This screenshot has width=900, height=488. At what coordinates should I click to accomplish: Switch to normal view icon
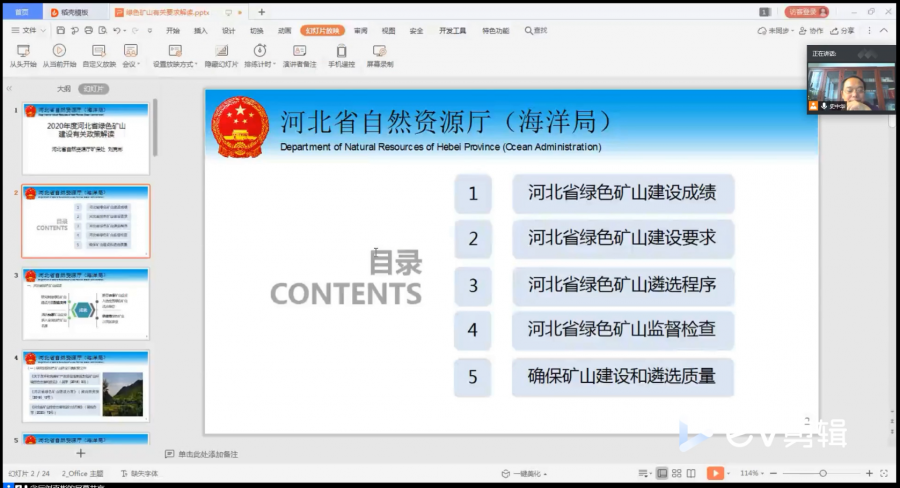[662, 474]
